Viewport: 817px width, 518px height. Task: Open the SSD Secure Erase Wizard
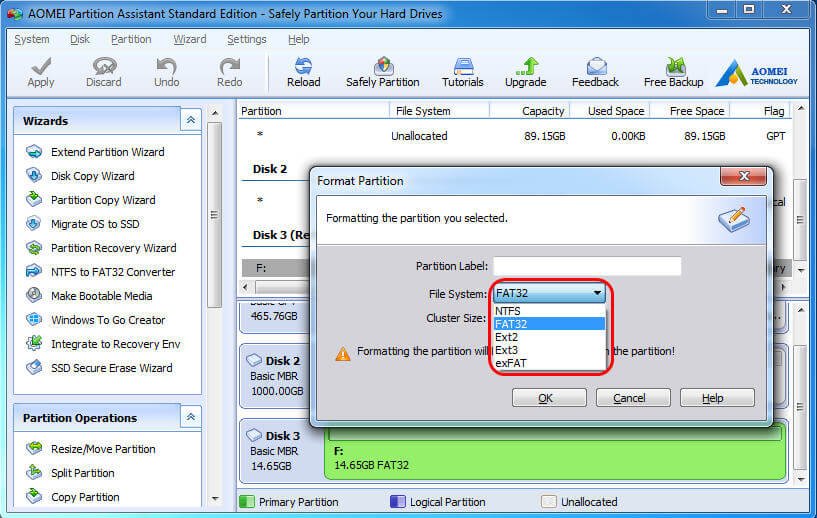(x=111, y=367)
